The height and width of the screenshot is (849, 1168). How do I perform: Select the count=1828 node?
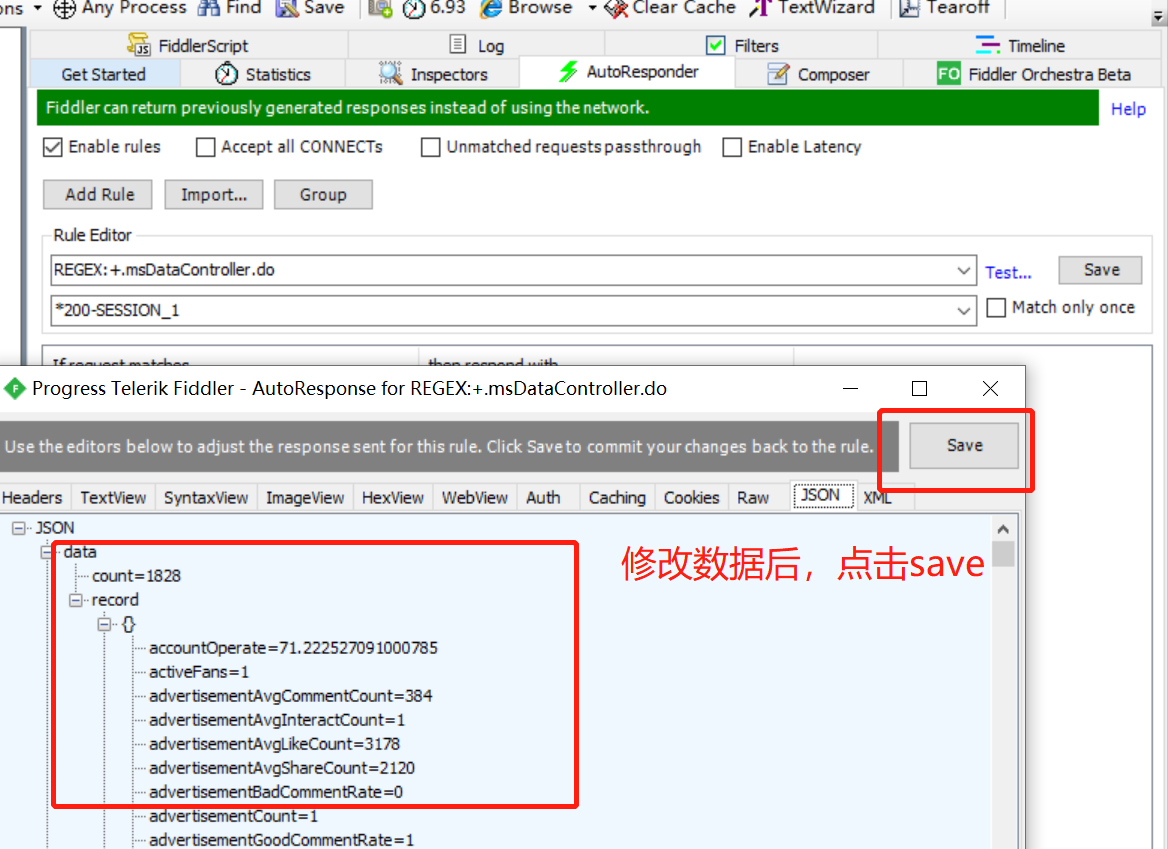[x=136, y=576]
